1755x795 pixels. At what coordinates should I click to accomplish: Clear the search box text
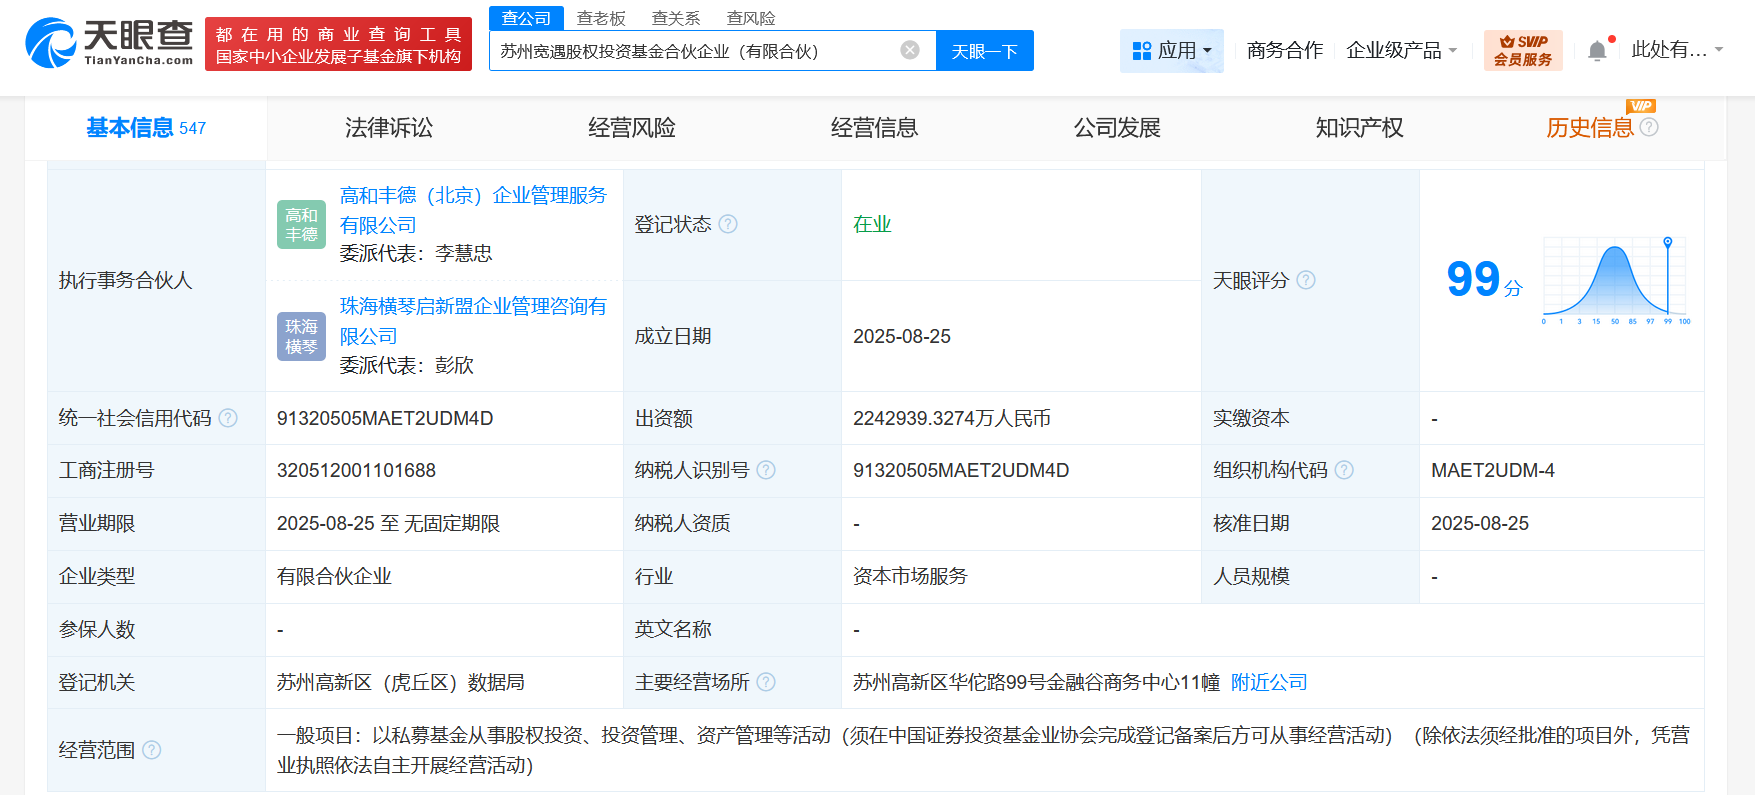909,50
